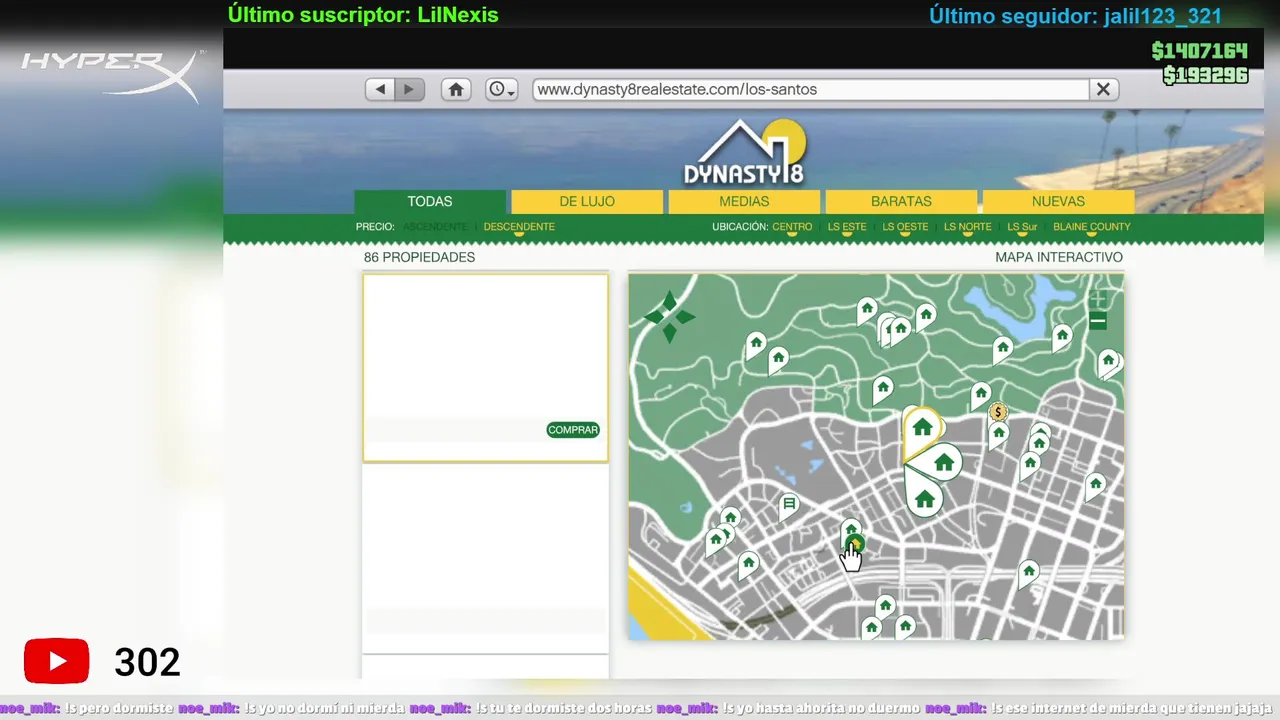The width and height of the screenshot is (1280, 720).
Task: Select the house marker just above the cursor marker
Action: pyautogui.click(x=851, y=529)
